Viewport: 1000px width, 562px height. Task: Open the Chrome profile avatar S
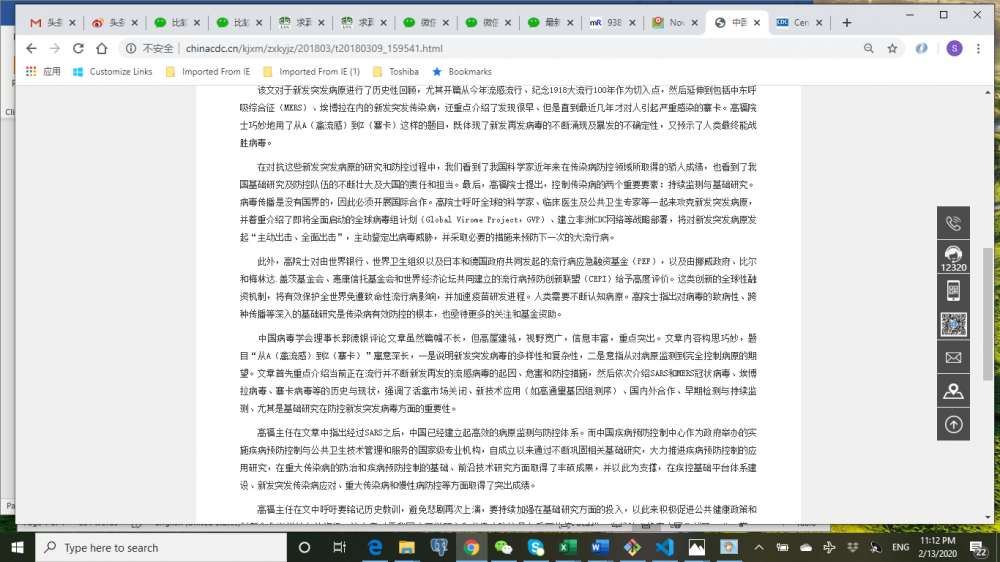click(954, 48)
